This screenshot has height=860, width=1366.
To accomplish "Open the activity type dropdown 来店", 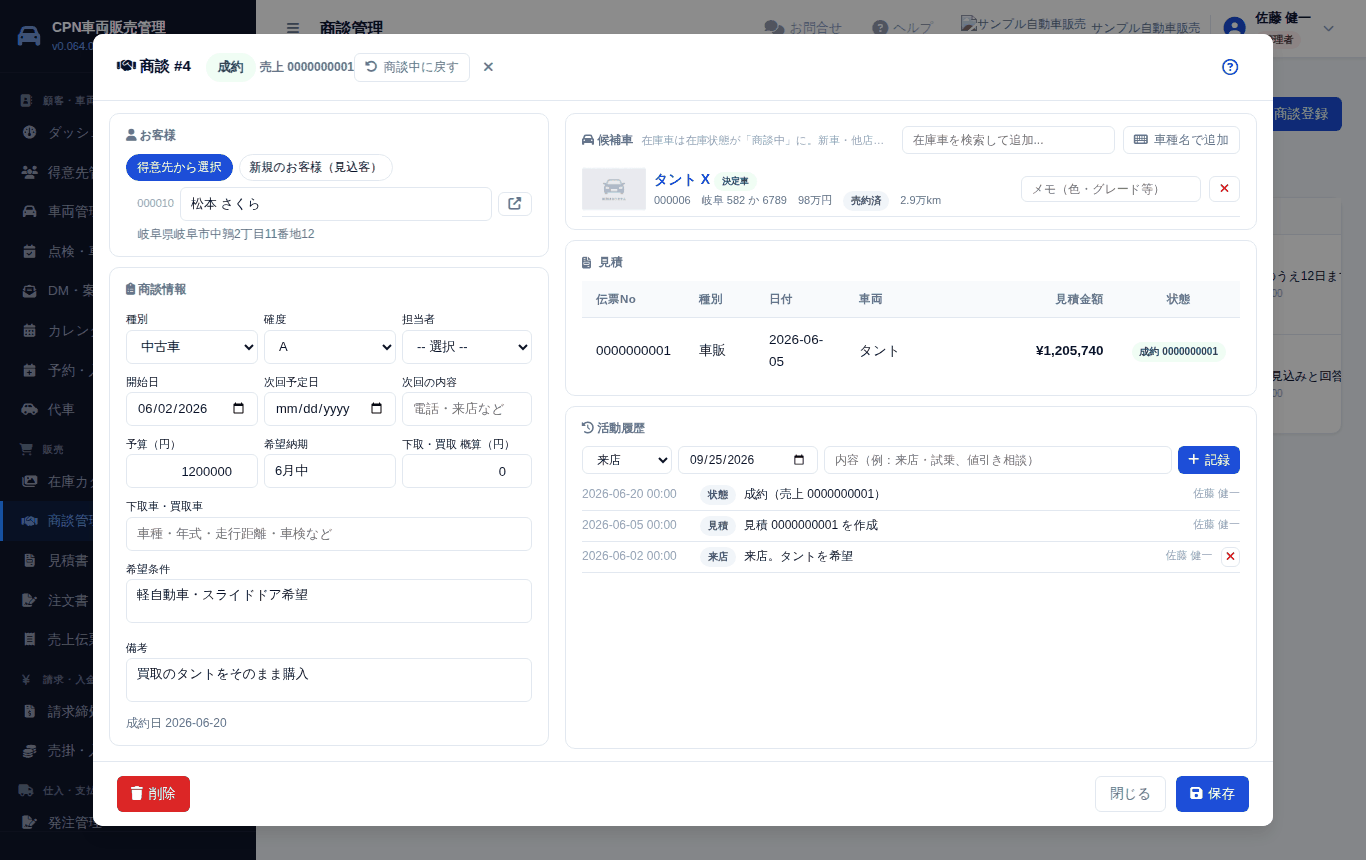I will click(x=627, y=460).
